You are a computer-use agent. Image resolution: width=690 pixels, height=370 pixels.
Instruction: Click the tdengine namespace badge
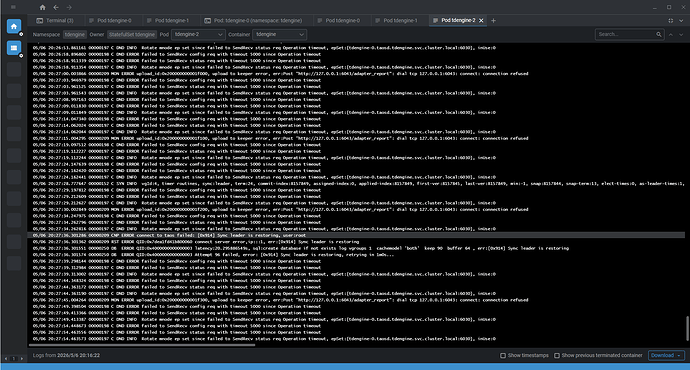(74, 34)
